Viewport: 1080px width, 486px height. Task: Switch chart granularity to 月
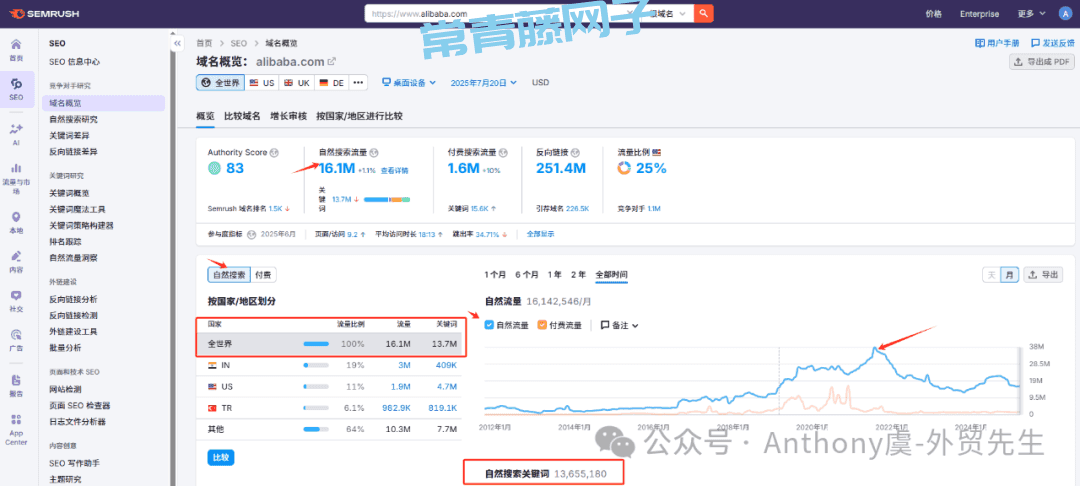coord(1010,275)
